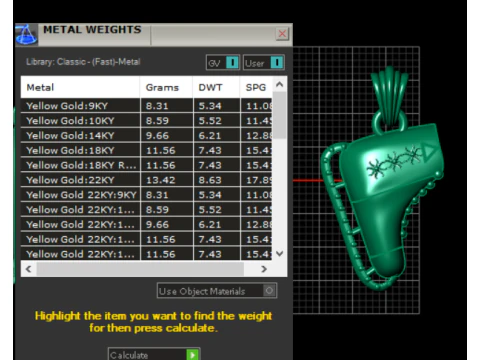Viewport: 480px width, 360px height.
Task: Click the horizontal scroll right arrow
Action: point(264,269)
